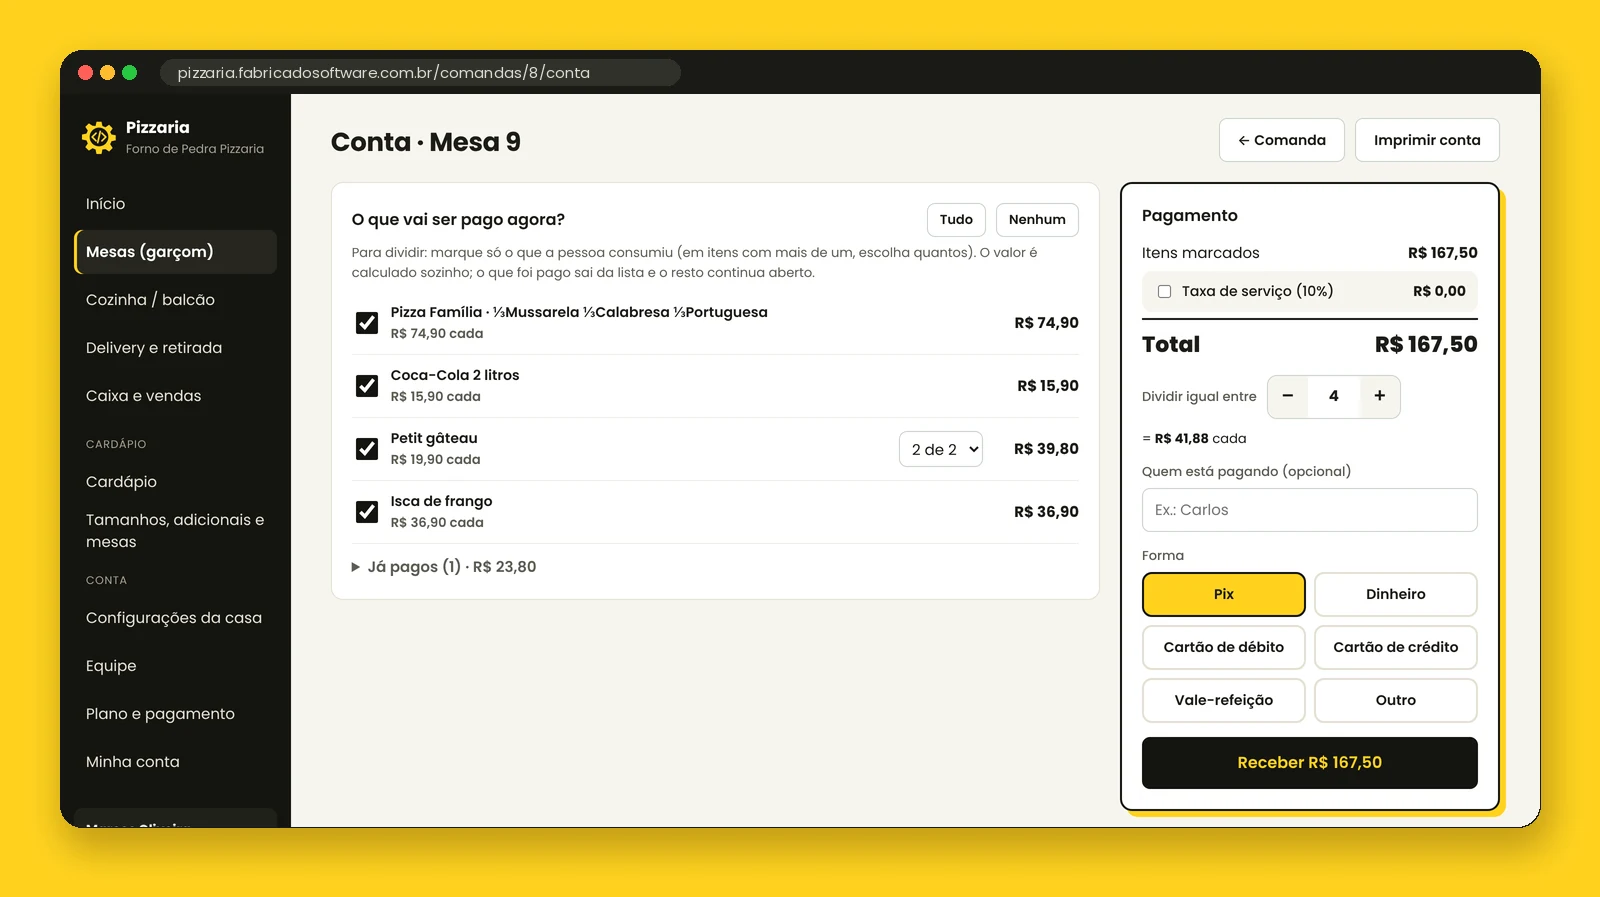
Task: Navigate to Cozinha / balcão
Action: pos(175,300)
